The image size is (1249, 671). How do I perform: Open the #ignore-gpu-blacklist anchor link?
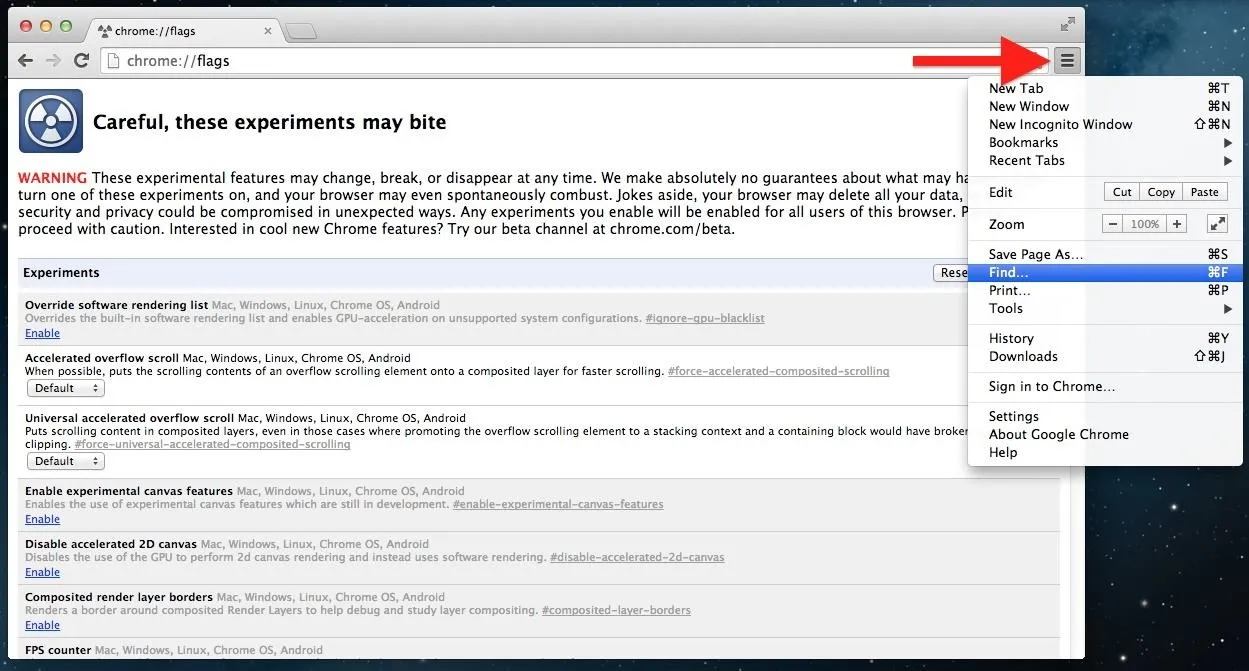705,319
